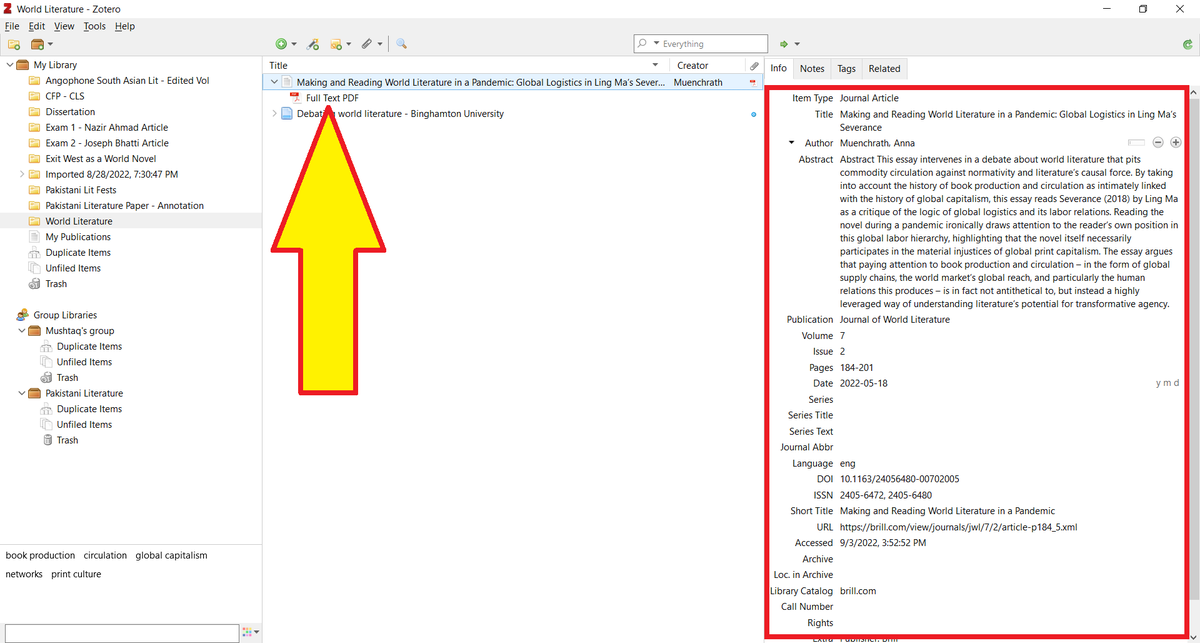The width and height of the screenshot is (1200, 643).
Task: Select the World Literature collection
Action: 79,221
